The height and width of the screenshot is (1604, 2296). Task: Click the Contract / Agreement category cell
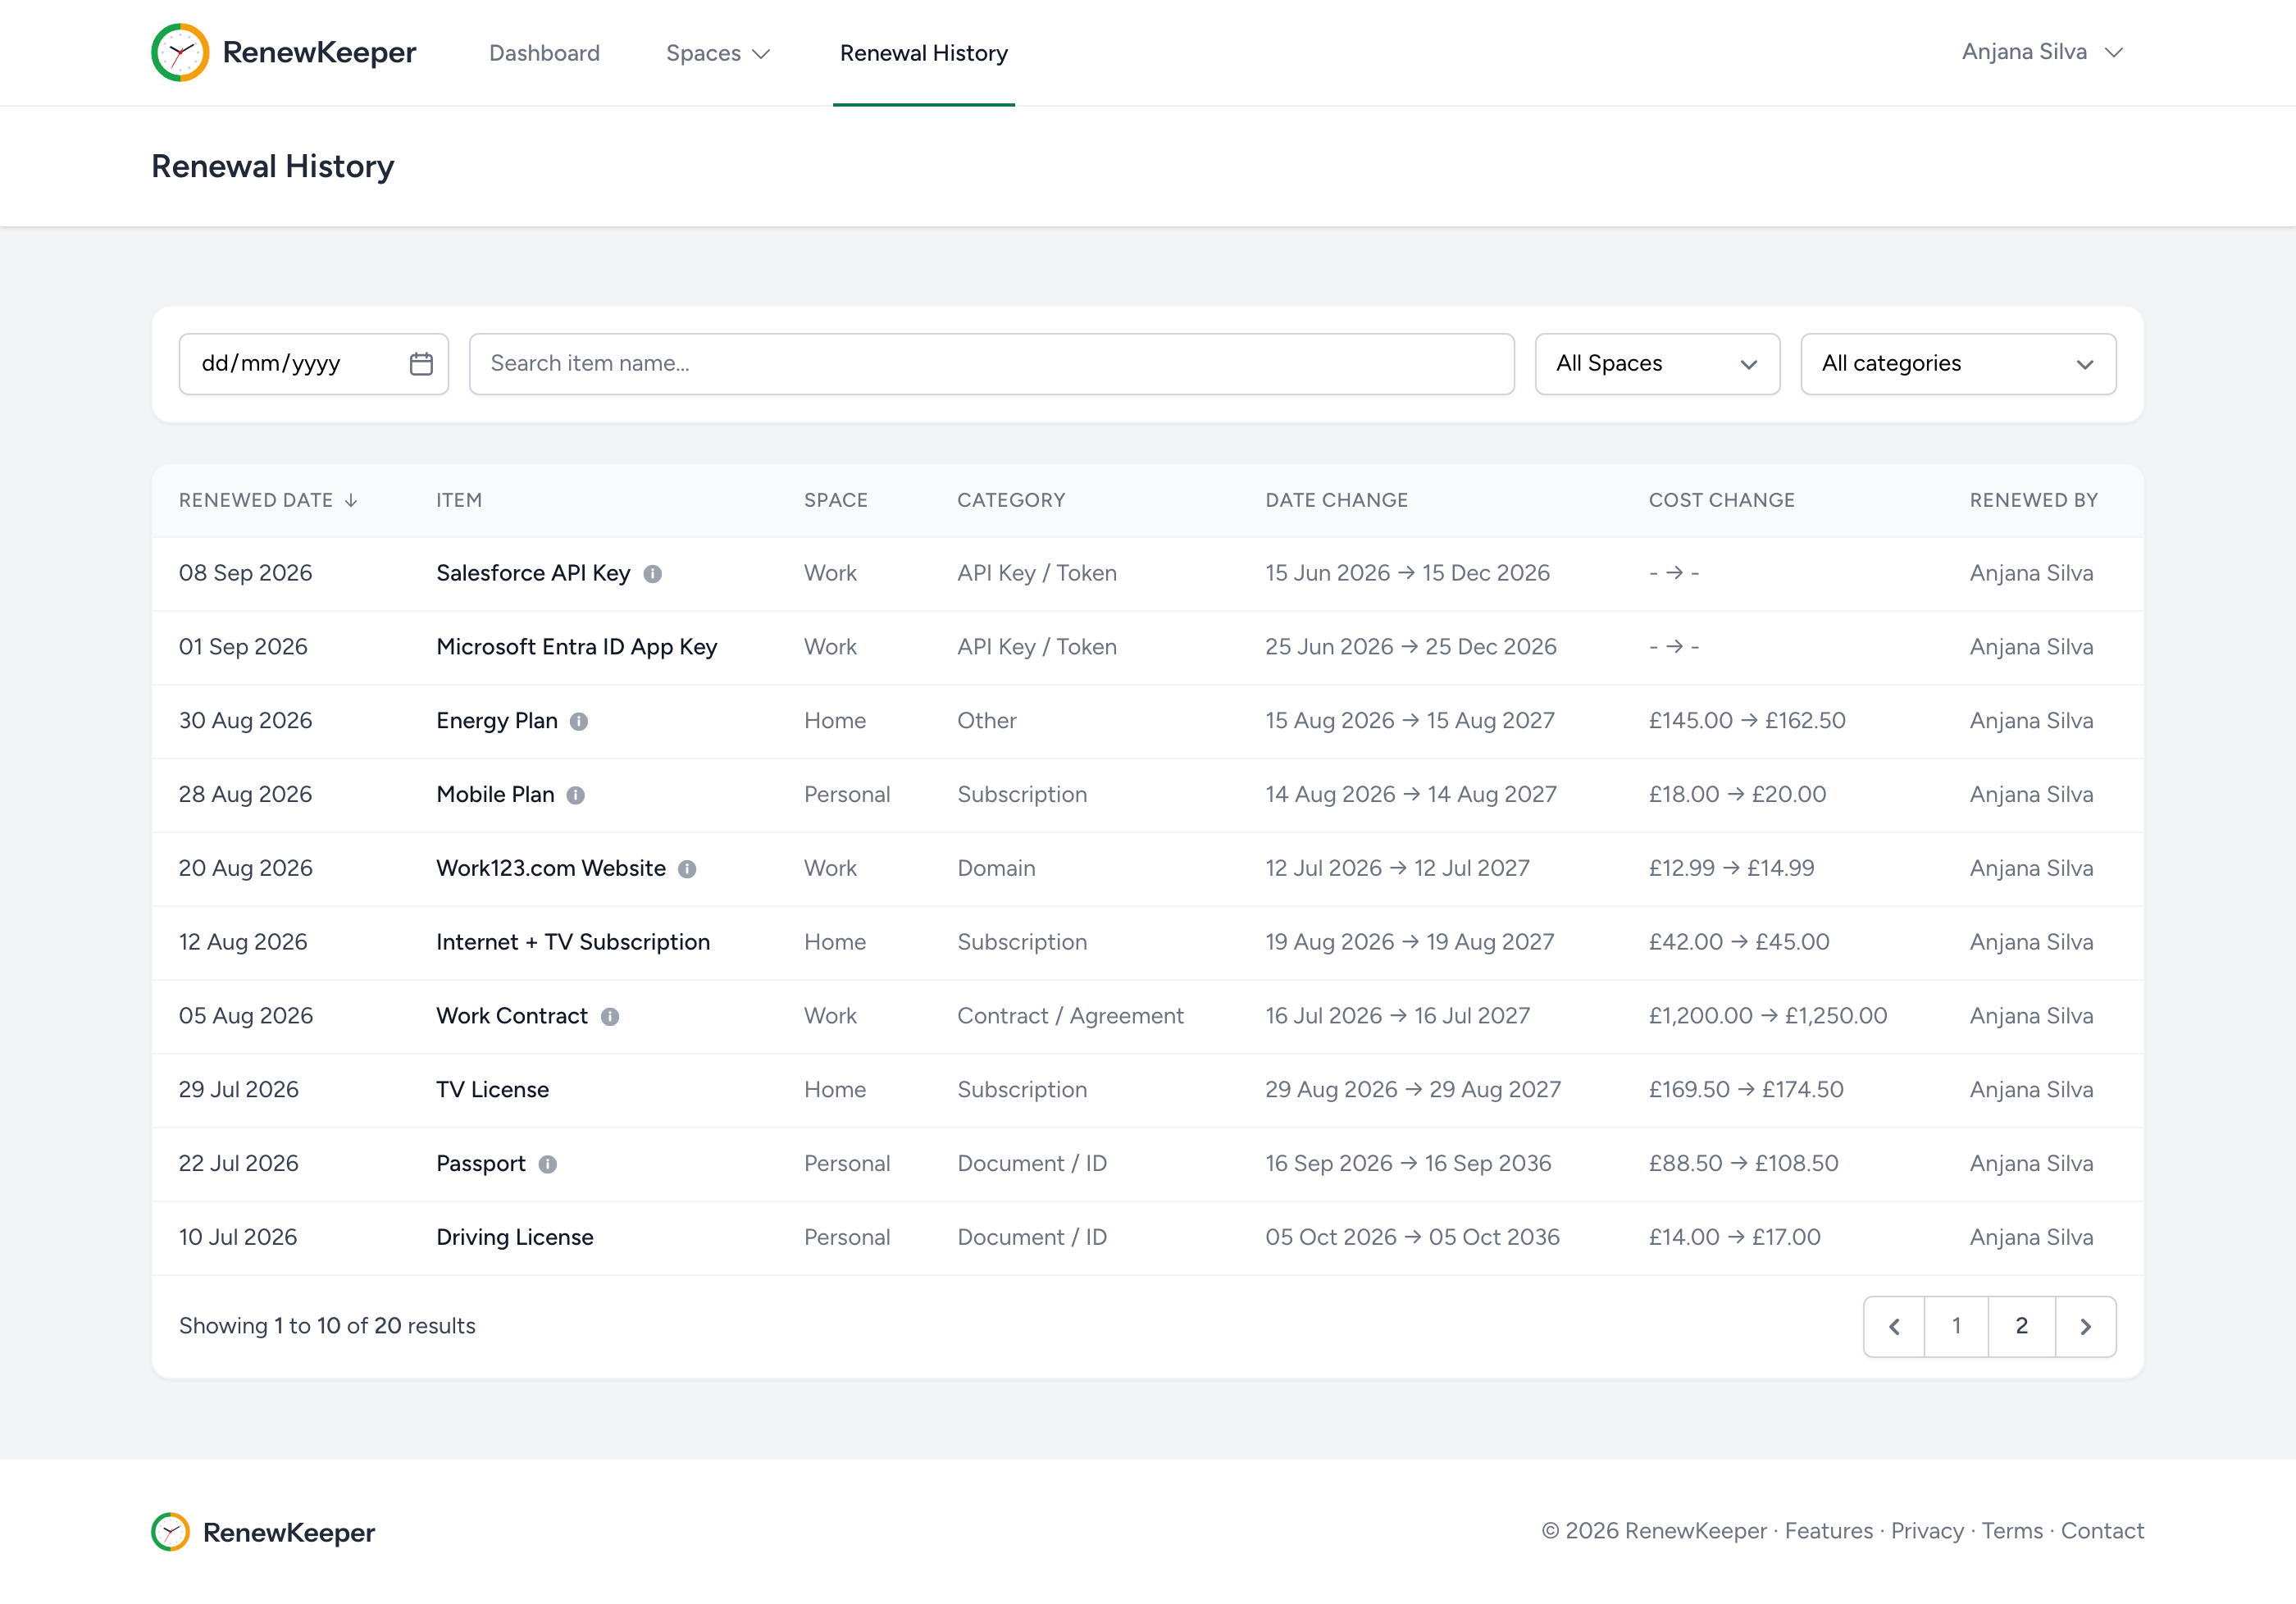[1070, 1017]
